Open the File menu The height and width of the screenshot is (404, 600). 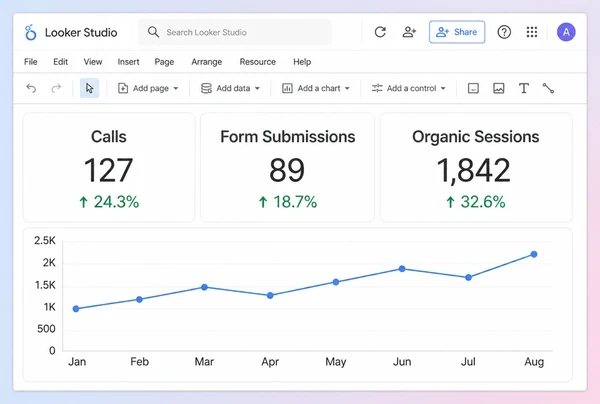point(31,62)
